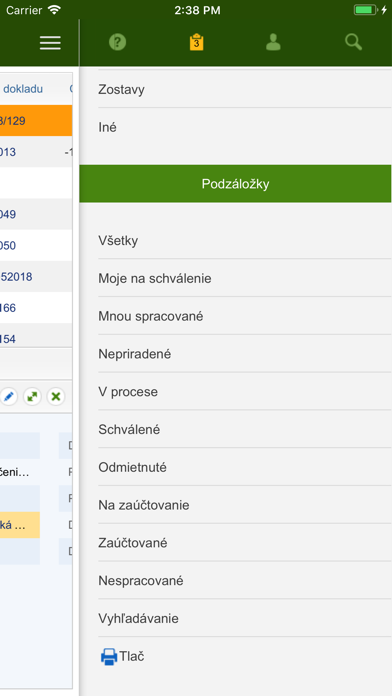Open the help question mark icon
Viewport: 392px width, 696px height.
tap(118, 43)
